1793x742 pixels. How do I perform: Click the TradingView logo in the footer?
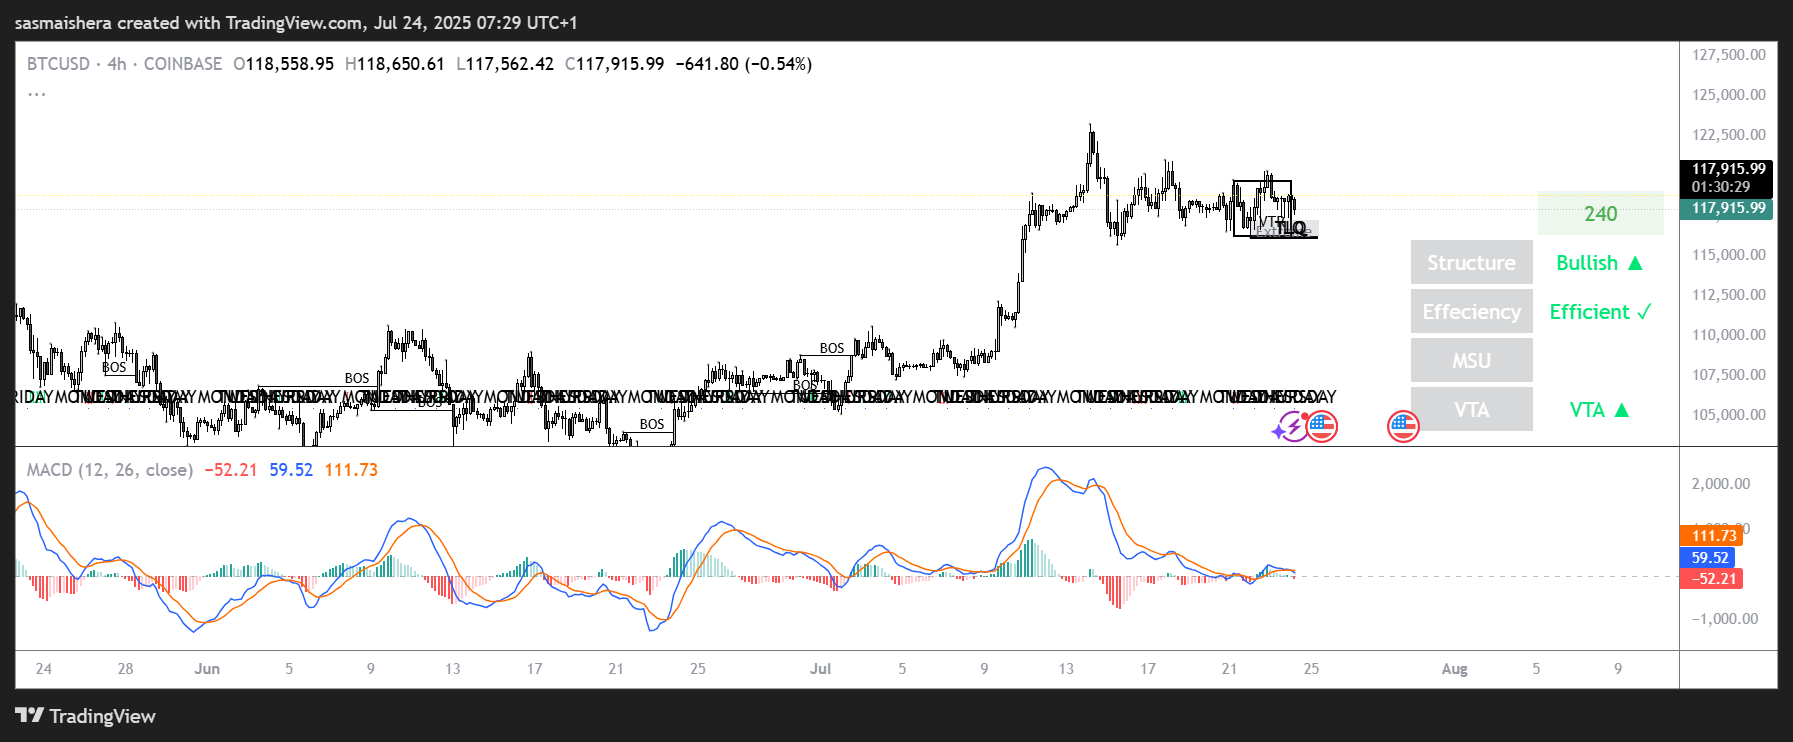click(x=86, y=716)
